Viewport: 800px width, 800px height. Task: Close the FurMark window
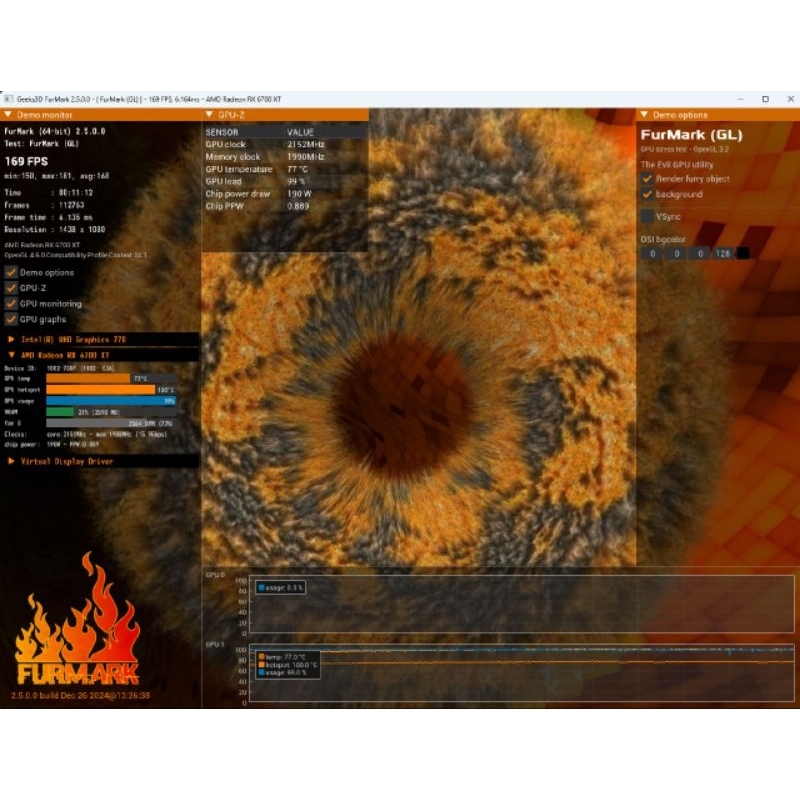click(790, 99)
